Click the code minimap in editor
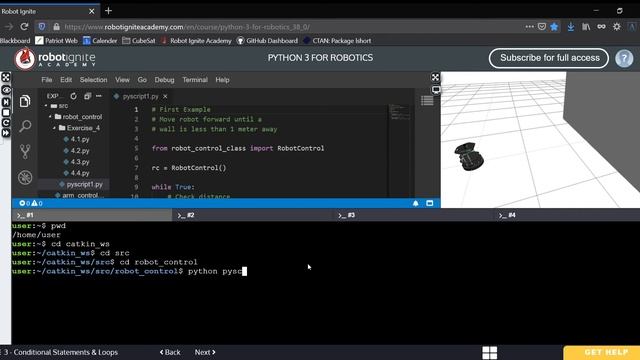 [x=399, y=112]
